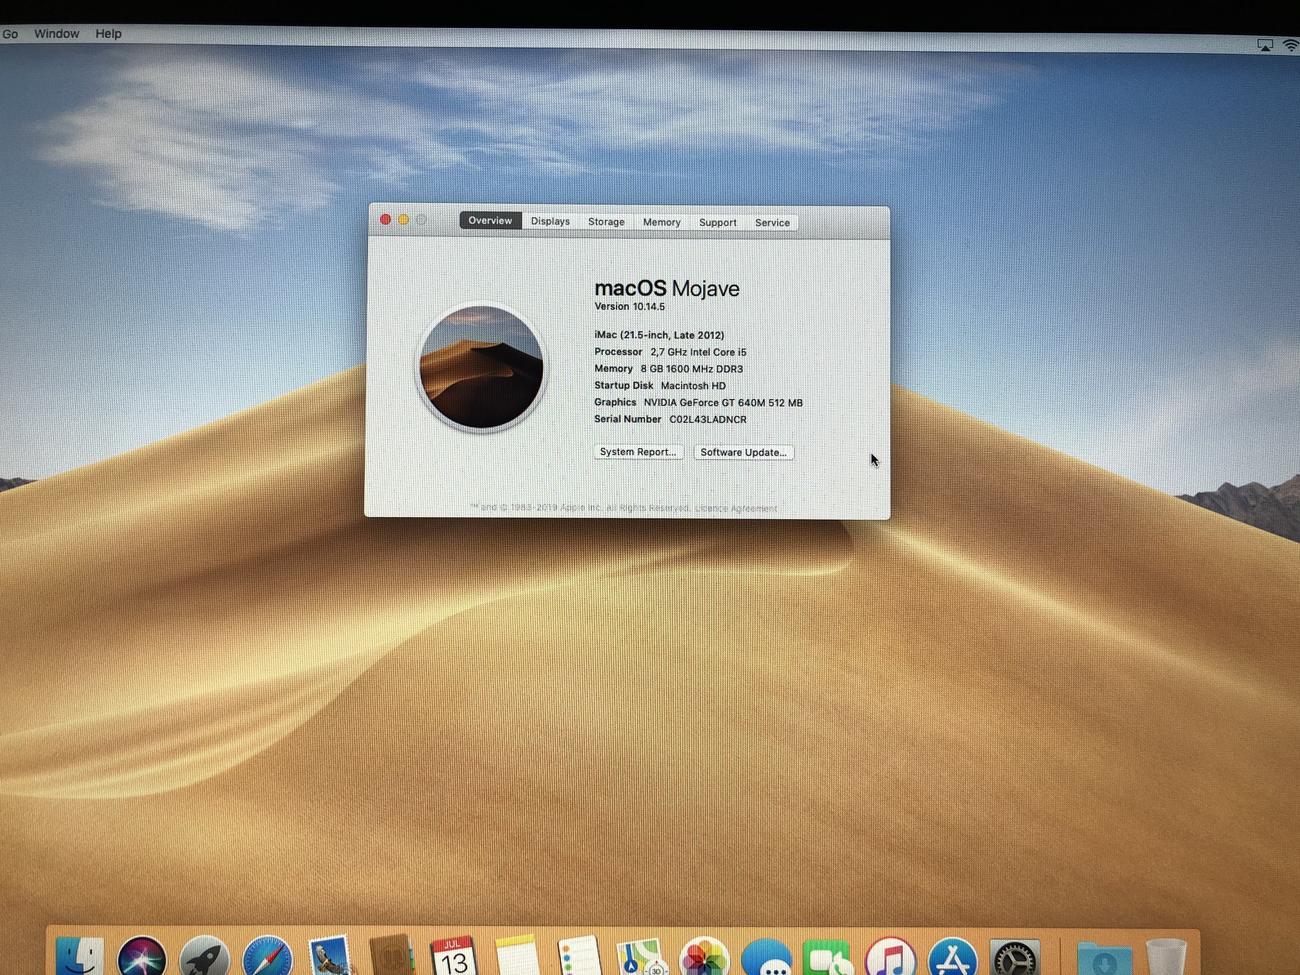Open Maps icon in Dock
The height and width of the screenshot is (975, 1300).
(x=641, y=957)
